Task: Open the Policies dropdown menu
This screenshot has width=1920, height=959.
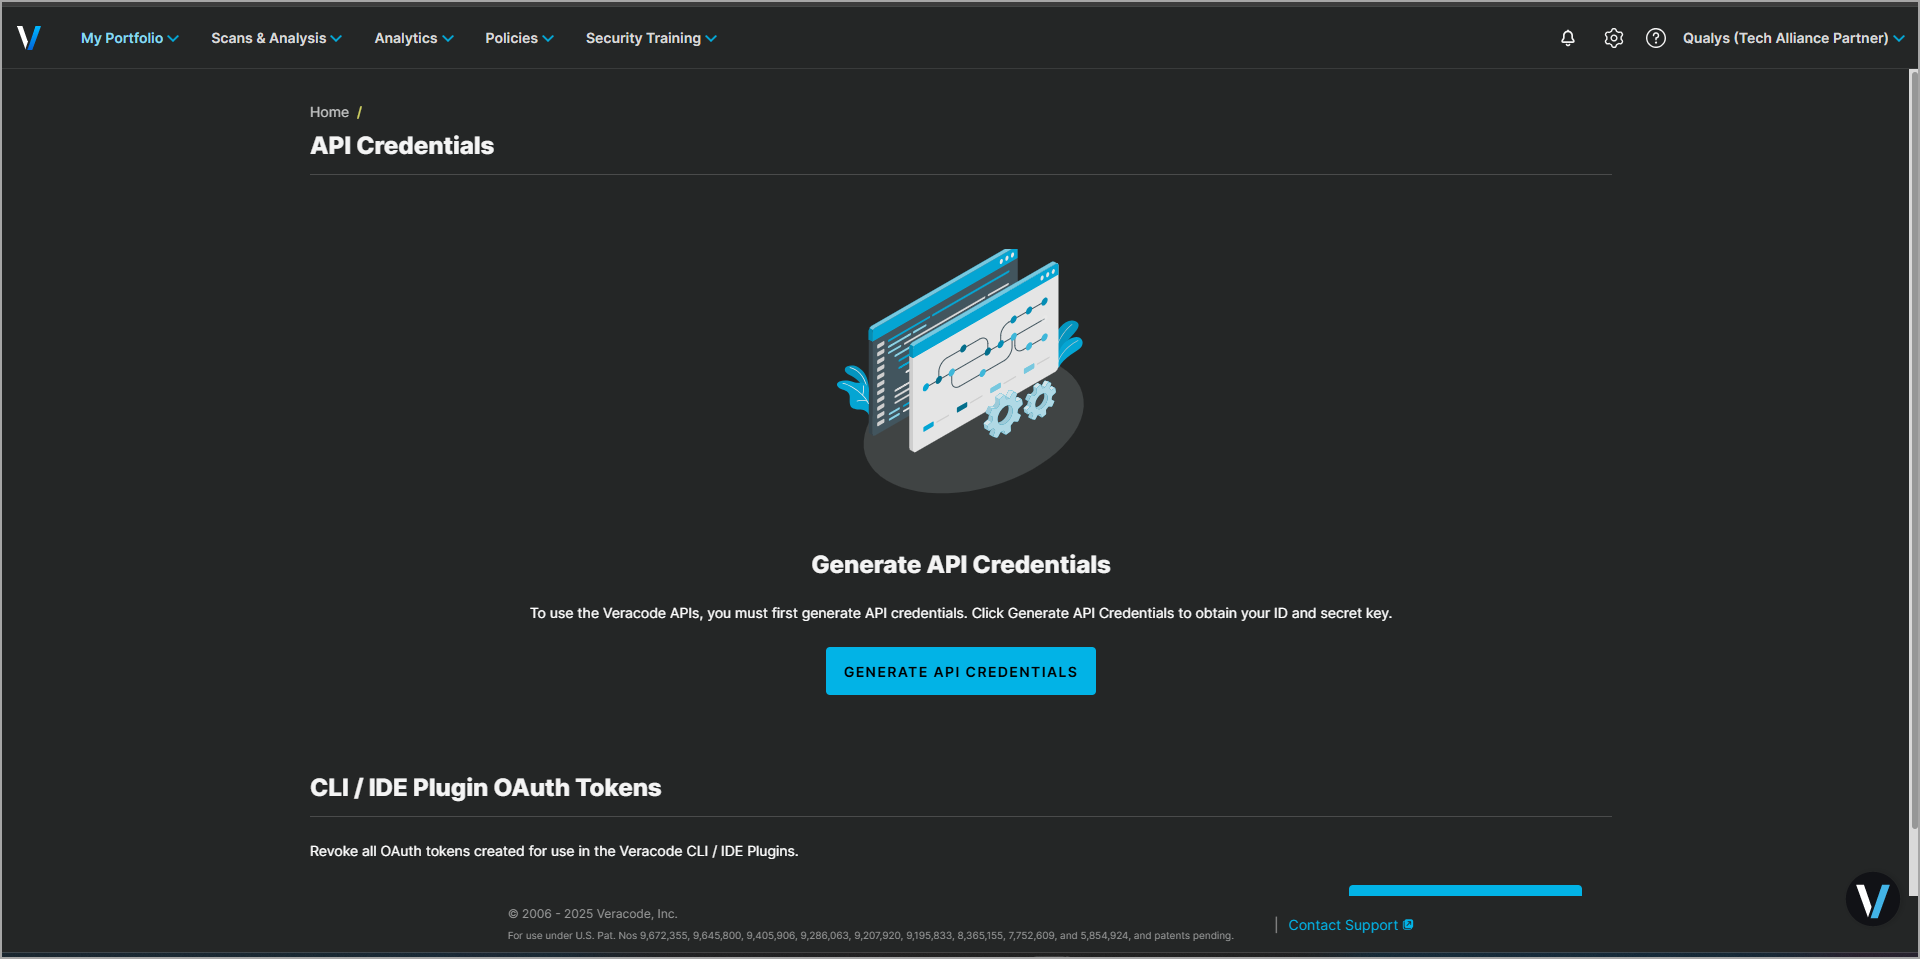Action: pos(519,38)
